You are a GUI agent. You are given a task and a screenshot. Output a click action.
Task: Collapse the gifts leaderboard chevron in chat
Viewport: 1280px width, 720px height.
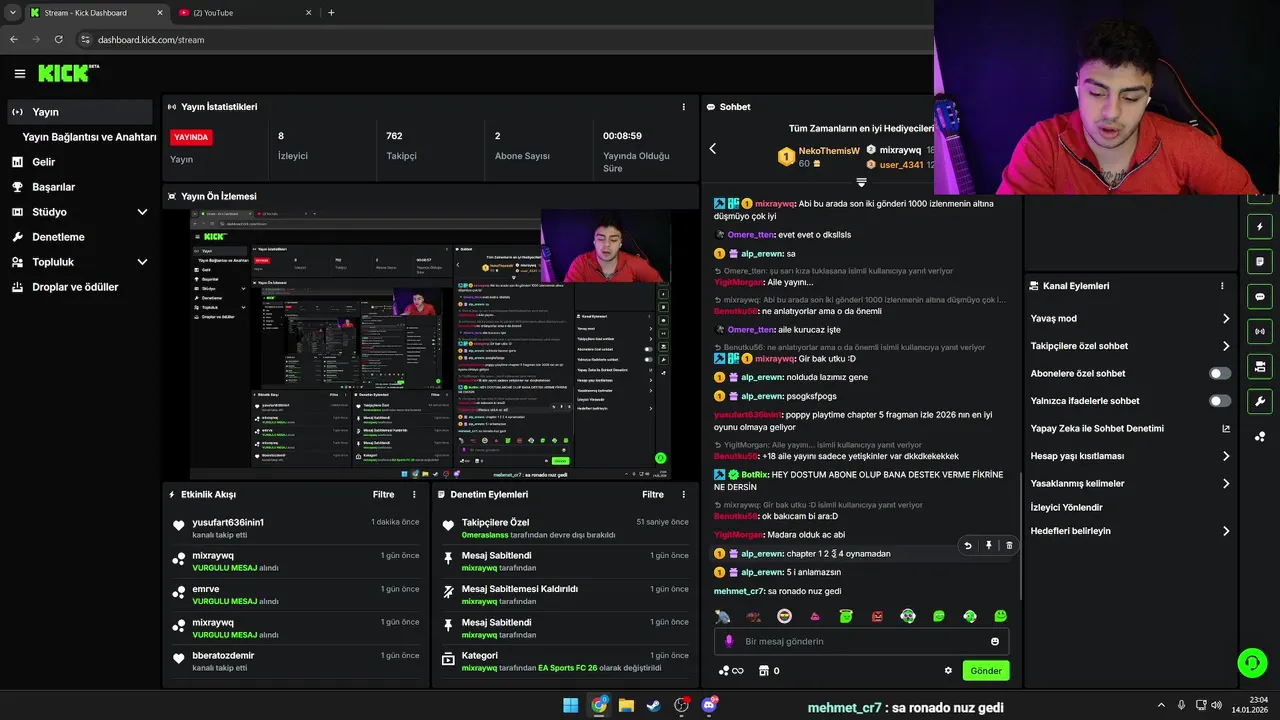click(861, 183)
